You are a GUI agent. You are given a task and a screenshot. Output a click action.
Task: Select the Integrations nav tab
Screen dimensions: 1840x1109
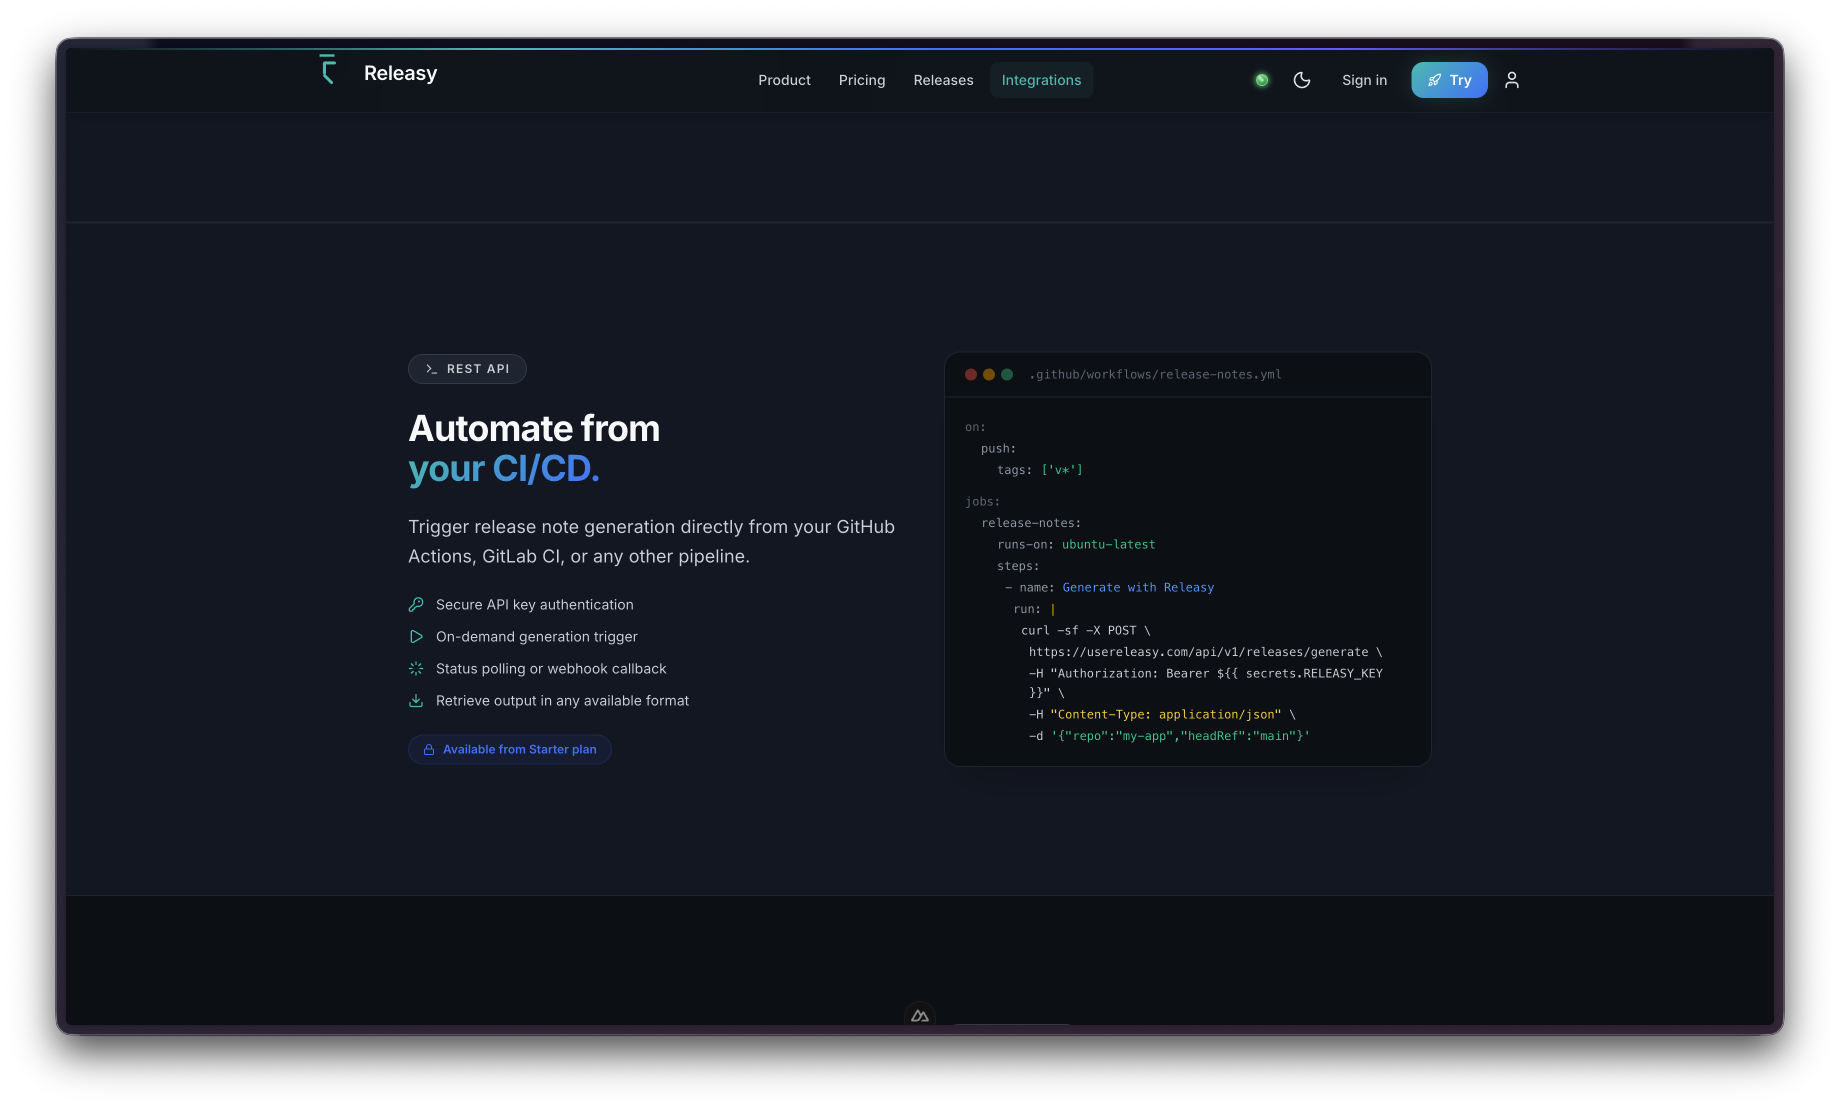click(x=1041, y=80)
